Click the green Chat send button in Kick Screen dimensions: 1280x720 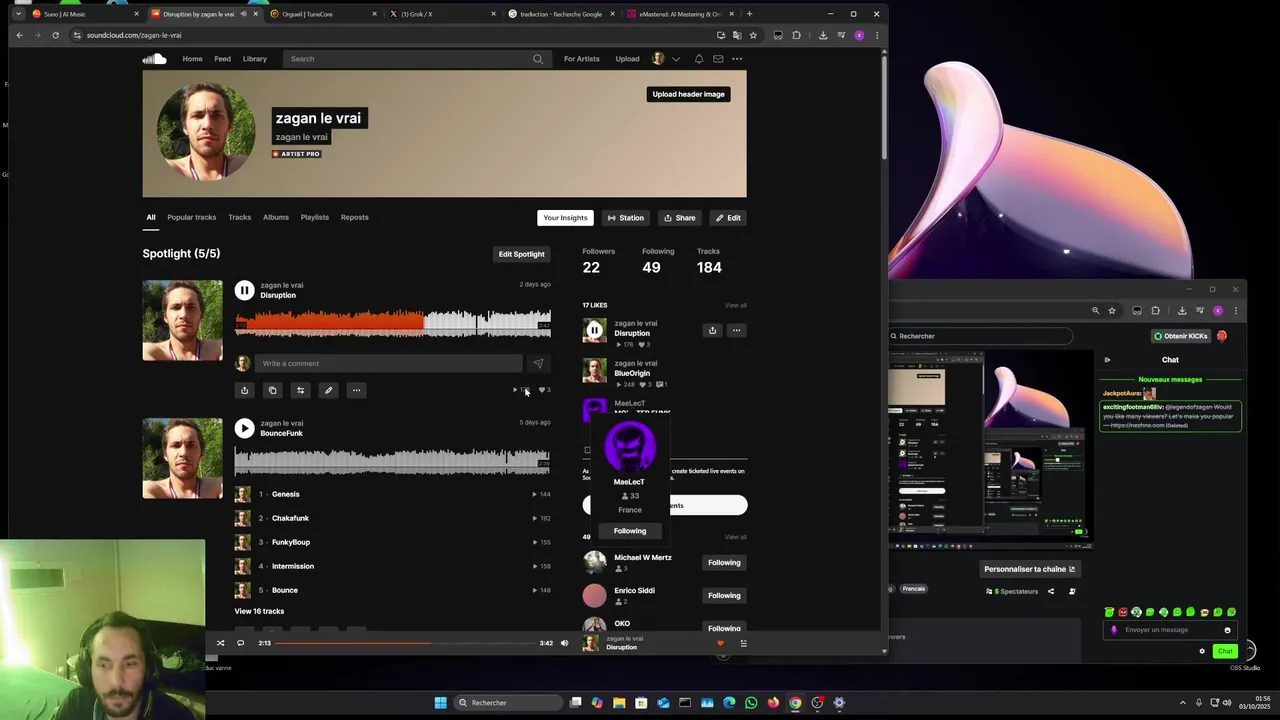click(1225, 651)
